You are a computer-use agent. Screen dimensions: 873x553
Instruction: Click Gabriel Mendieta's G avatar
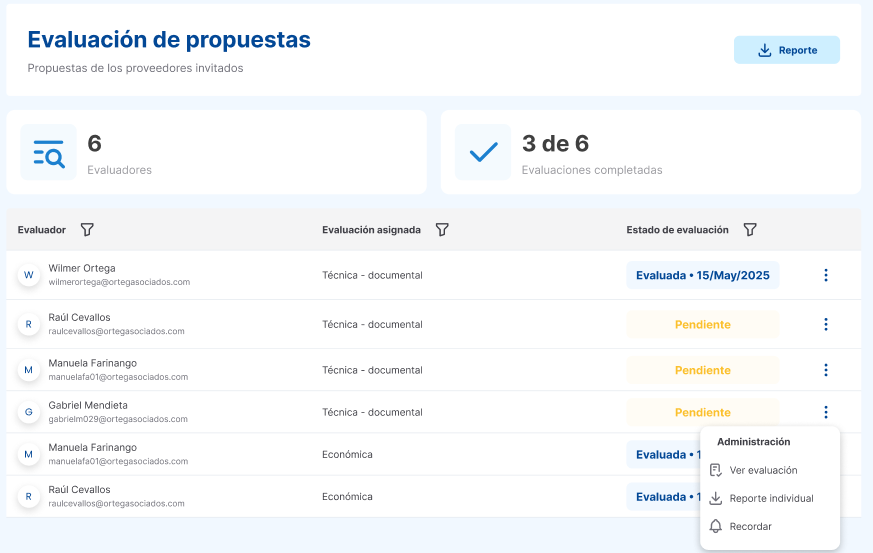pos(28,412)
